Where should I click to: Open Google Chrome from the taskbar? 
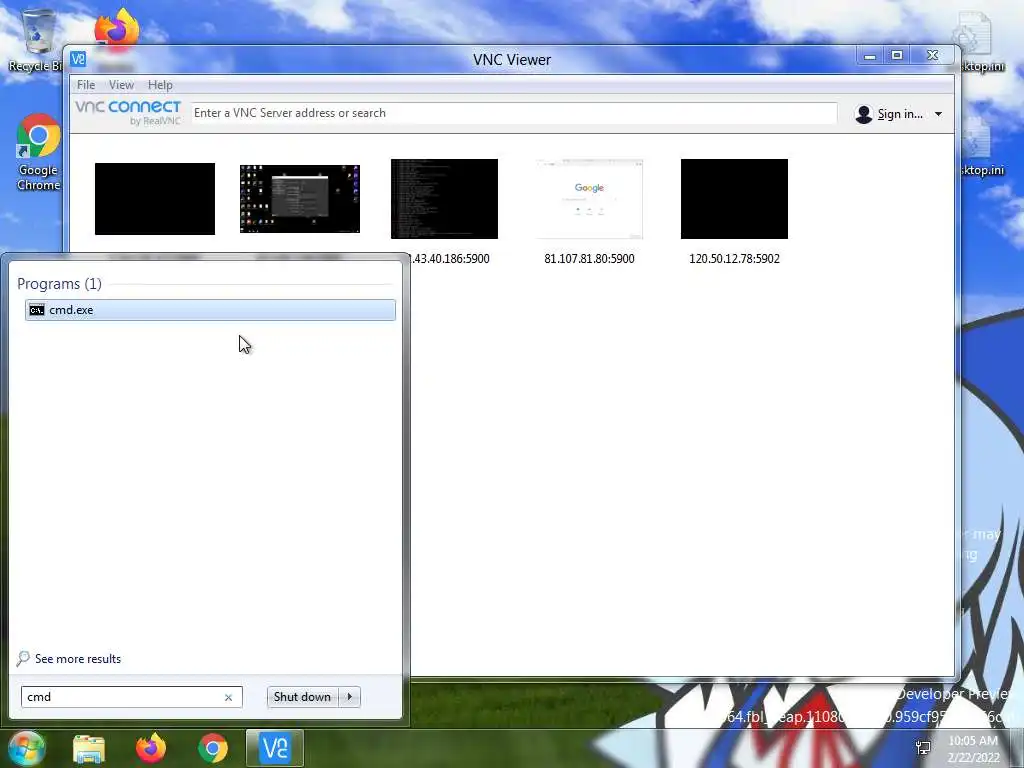coord(213,748)
